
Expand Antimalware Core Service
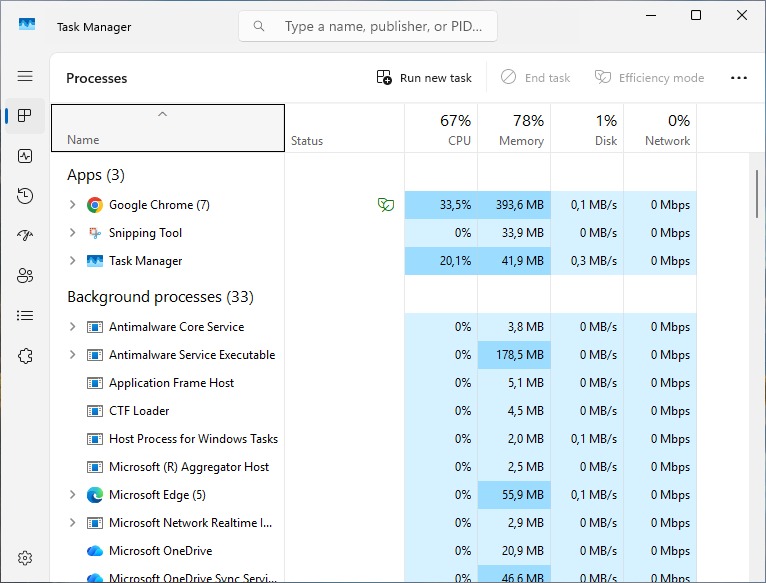[72, 327]
